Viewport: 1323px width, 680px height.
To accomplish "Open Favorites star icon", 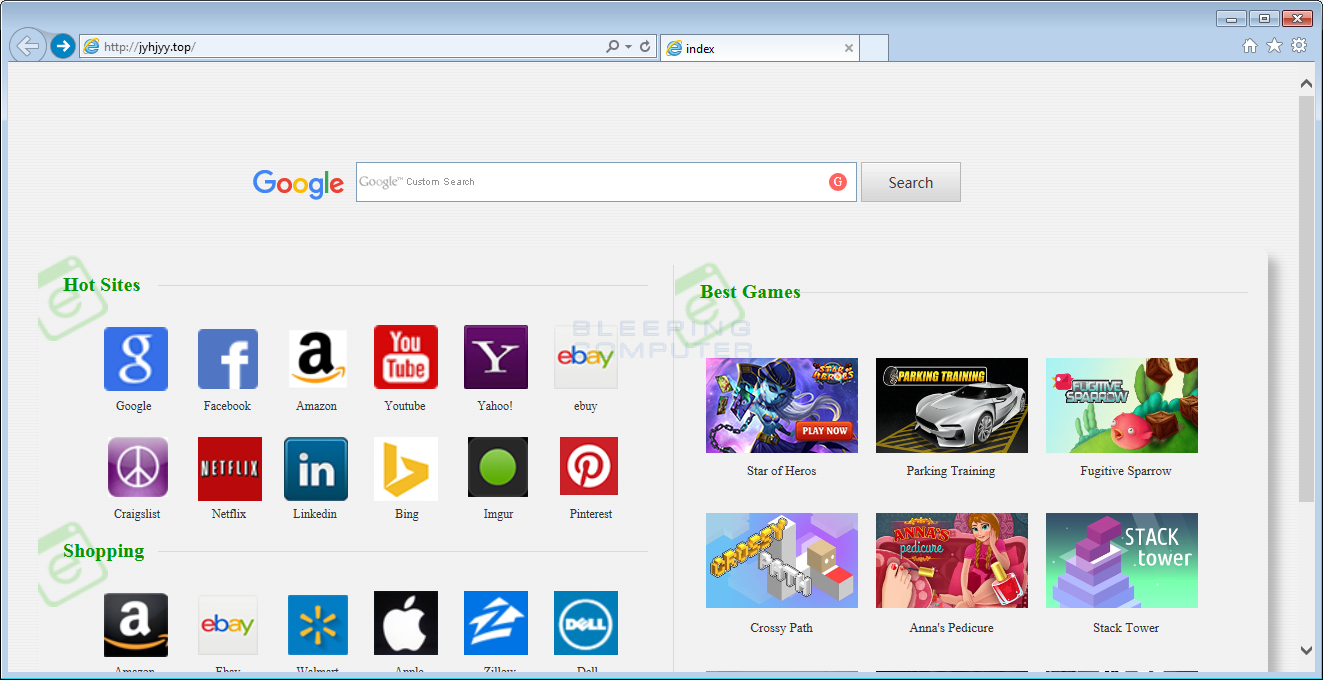I will pyautogui.click(x=1274, y=45).
